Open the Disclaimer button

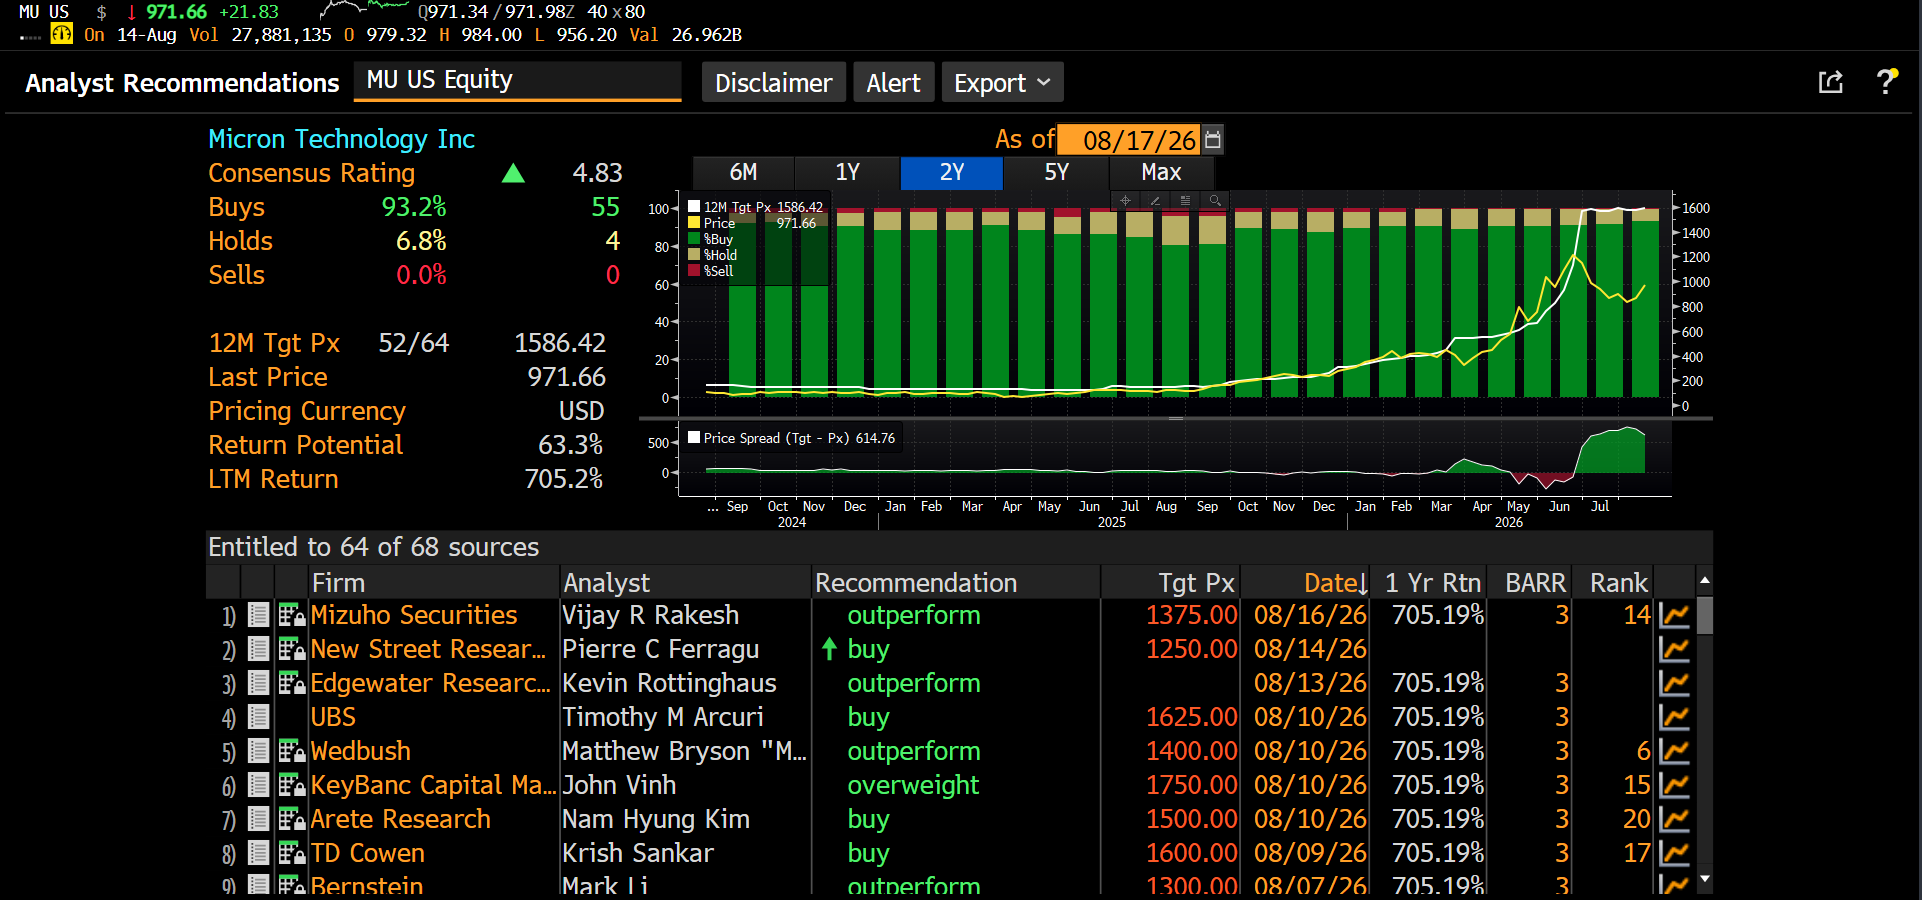774,83
